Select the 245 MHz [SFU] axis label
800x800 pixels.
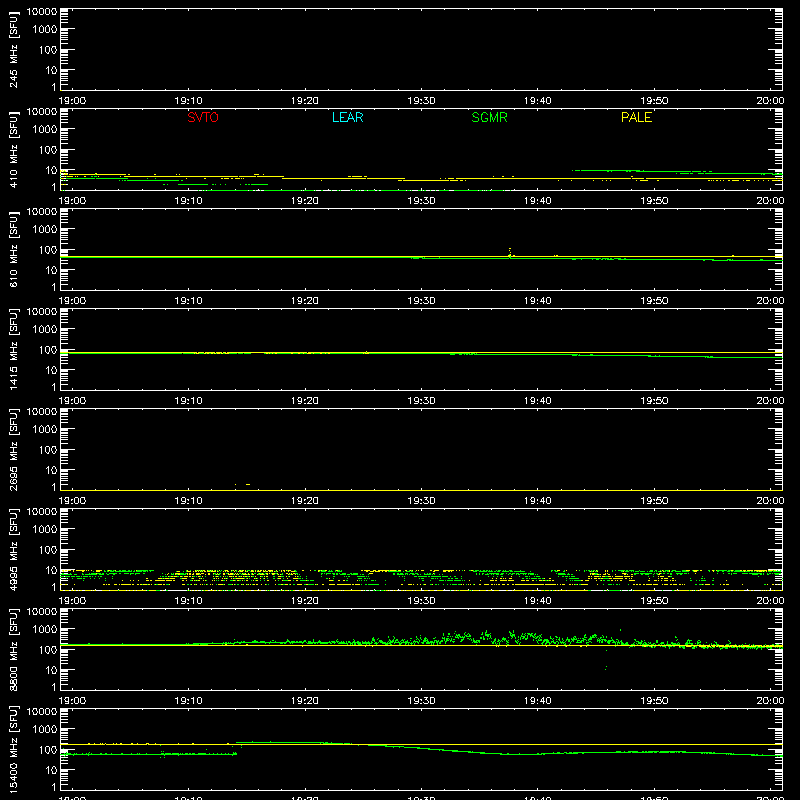[x=13, y=49]
